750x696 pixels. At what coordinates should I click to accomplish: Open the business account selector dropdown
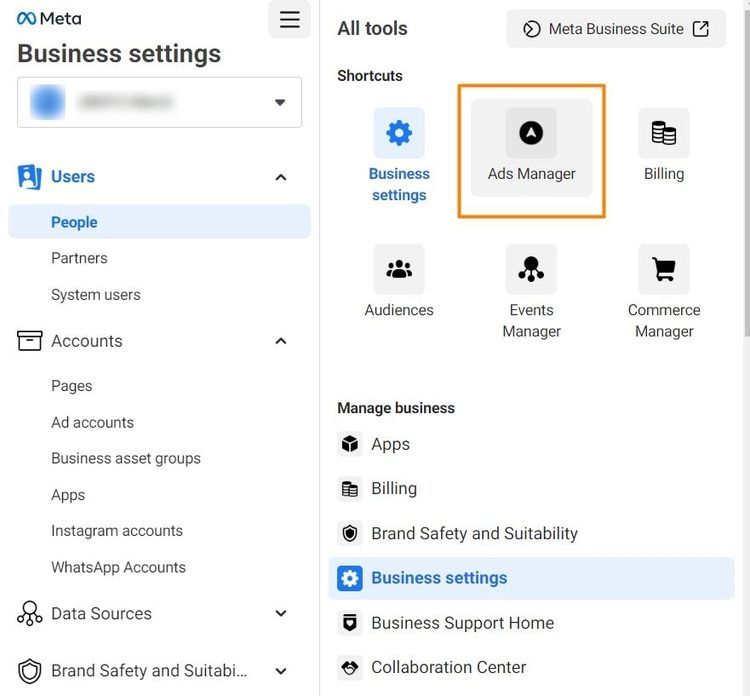[159, 102]
